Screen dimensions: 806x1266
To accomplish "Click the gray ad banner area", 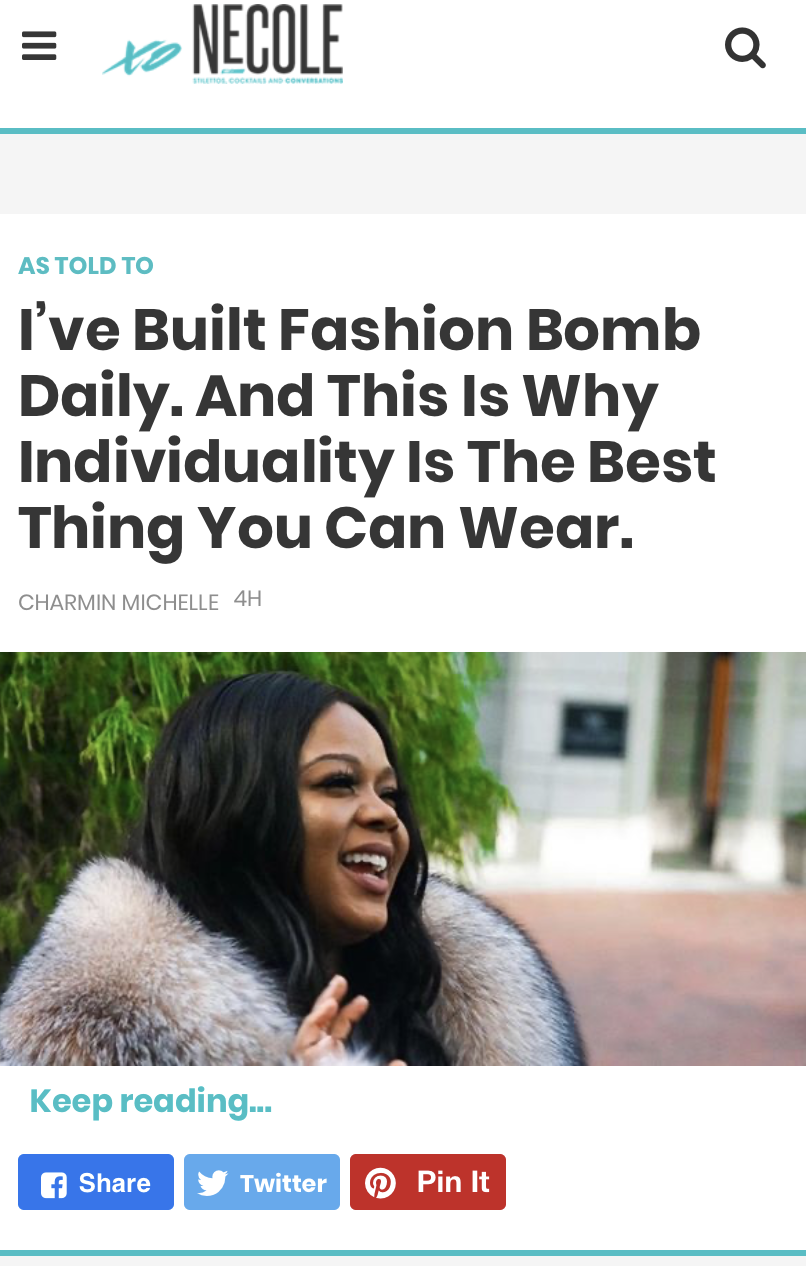I will point(403,173).
